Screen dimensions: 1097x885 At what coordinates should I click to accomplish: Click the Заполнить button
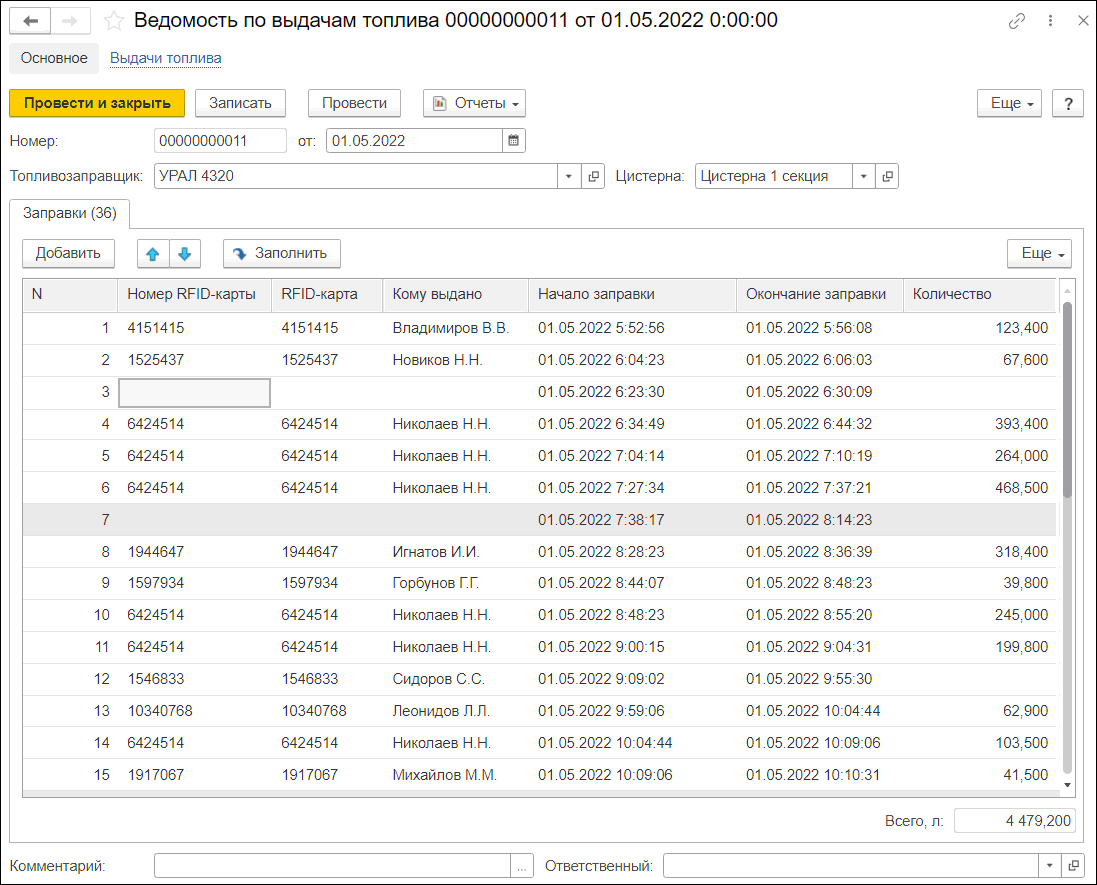click(282, 254)
